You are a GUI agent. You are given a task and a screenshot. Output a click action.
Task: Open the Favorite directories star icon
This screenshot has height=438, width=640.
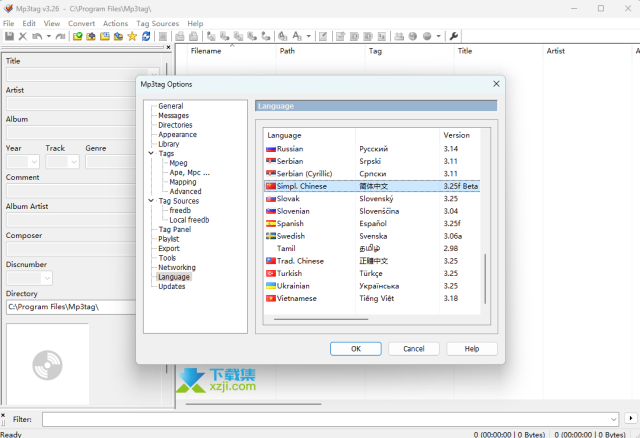click(x=132, y=36)
